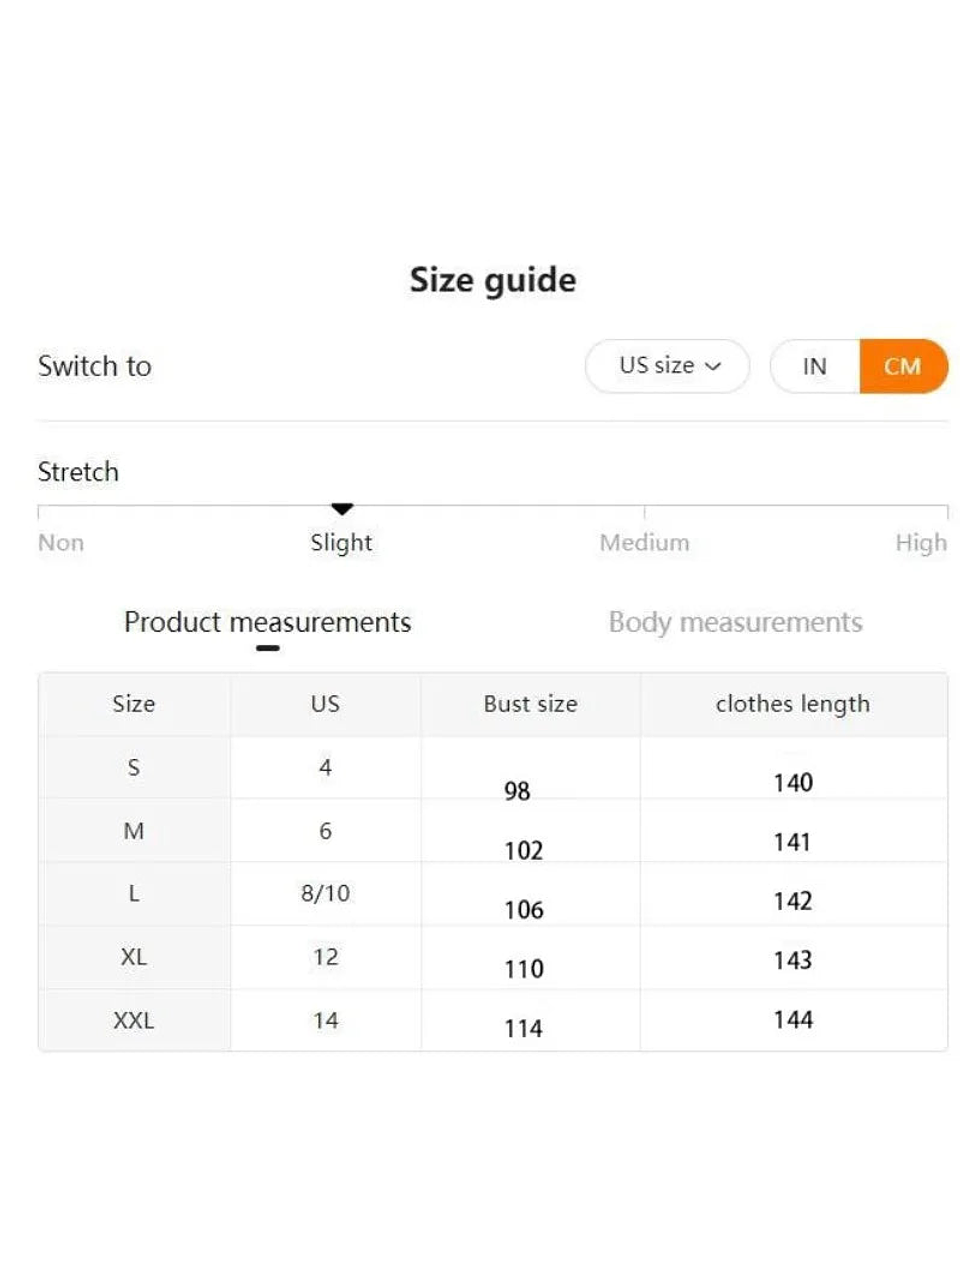The height and width of the screenshot is (1280, 960).
Task: Select the XXL size row
Action: coord(134,1021)
